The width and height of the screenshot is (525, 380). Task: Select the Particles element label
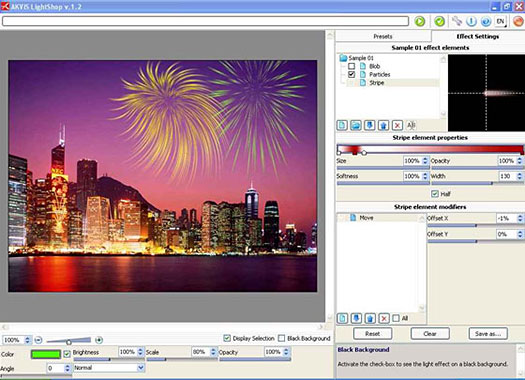pyautogui.click(x=379, y=74)
